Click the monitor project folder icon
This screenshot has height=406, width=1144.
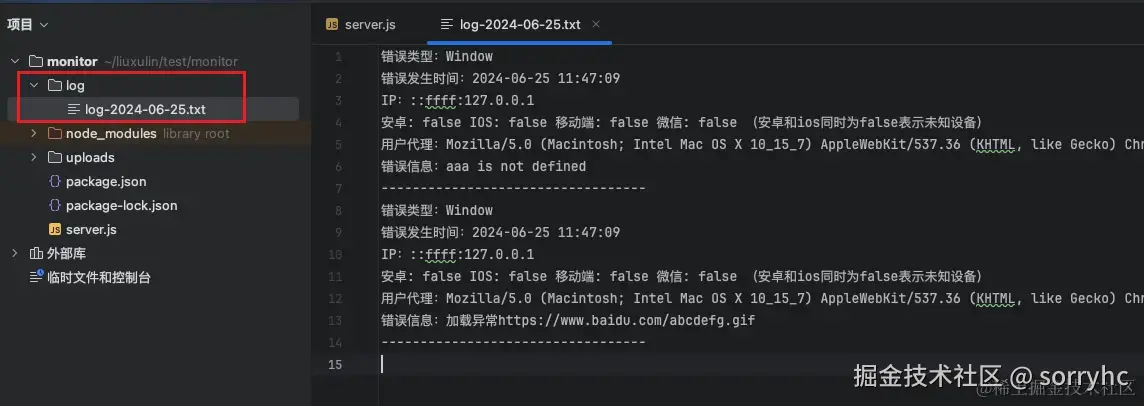tap(37, 62)
